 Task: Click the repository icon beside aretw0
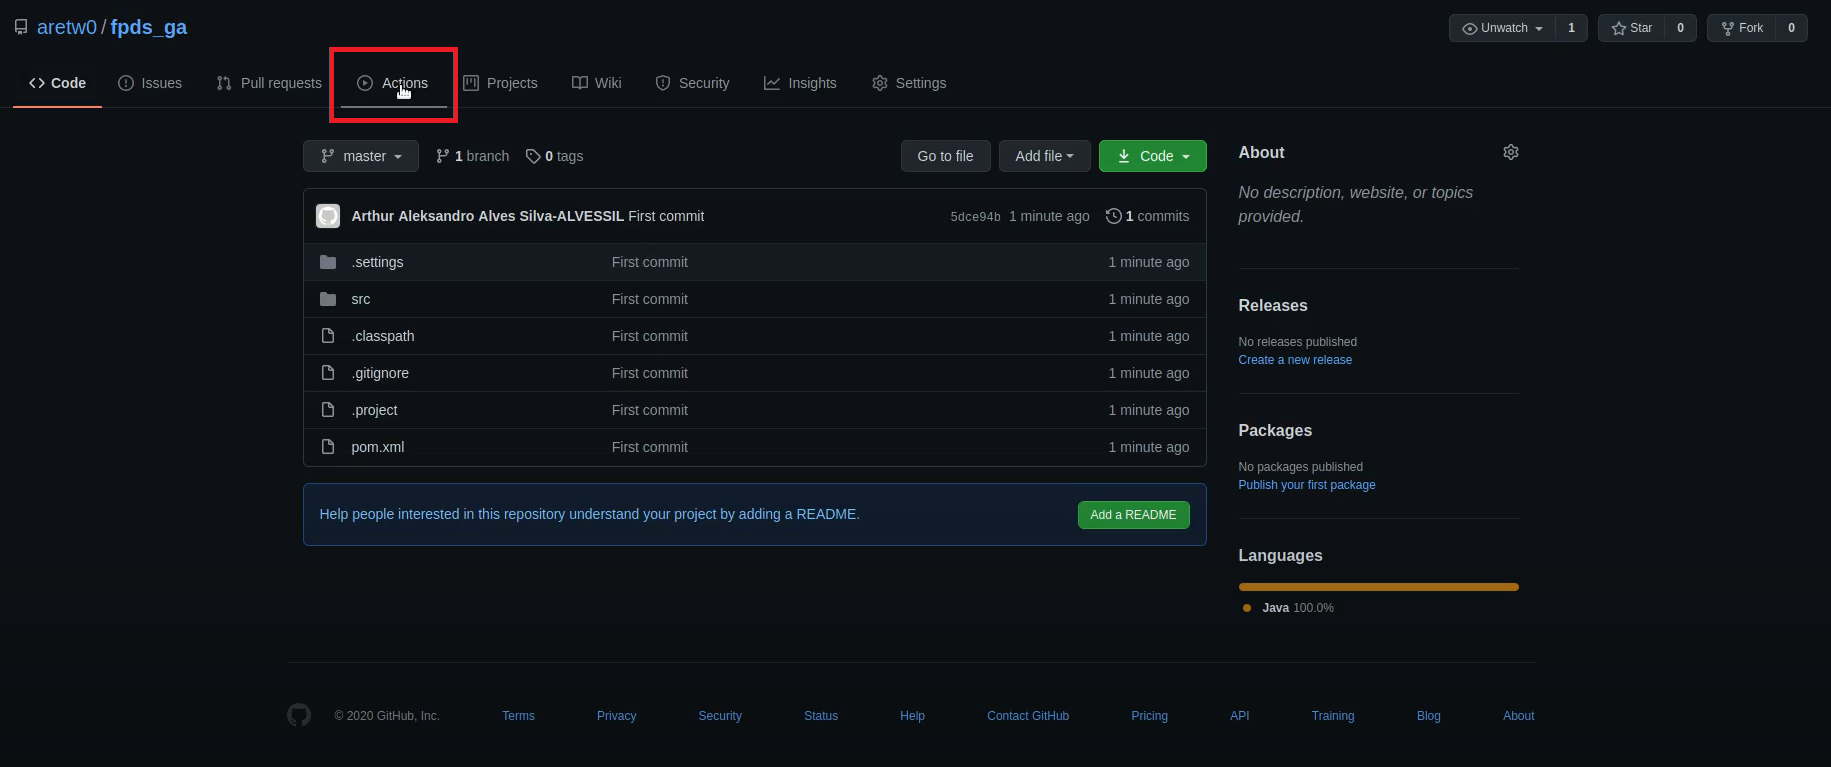[x=21, y=27]
